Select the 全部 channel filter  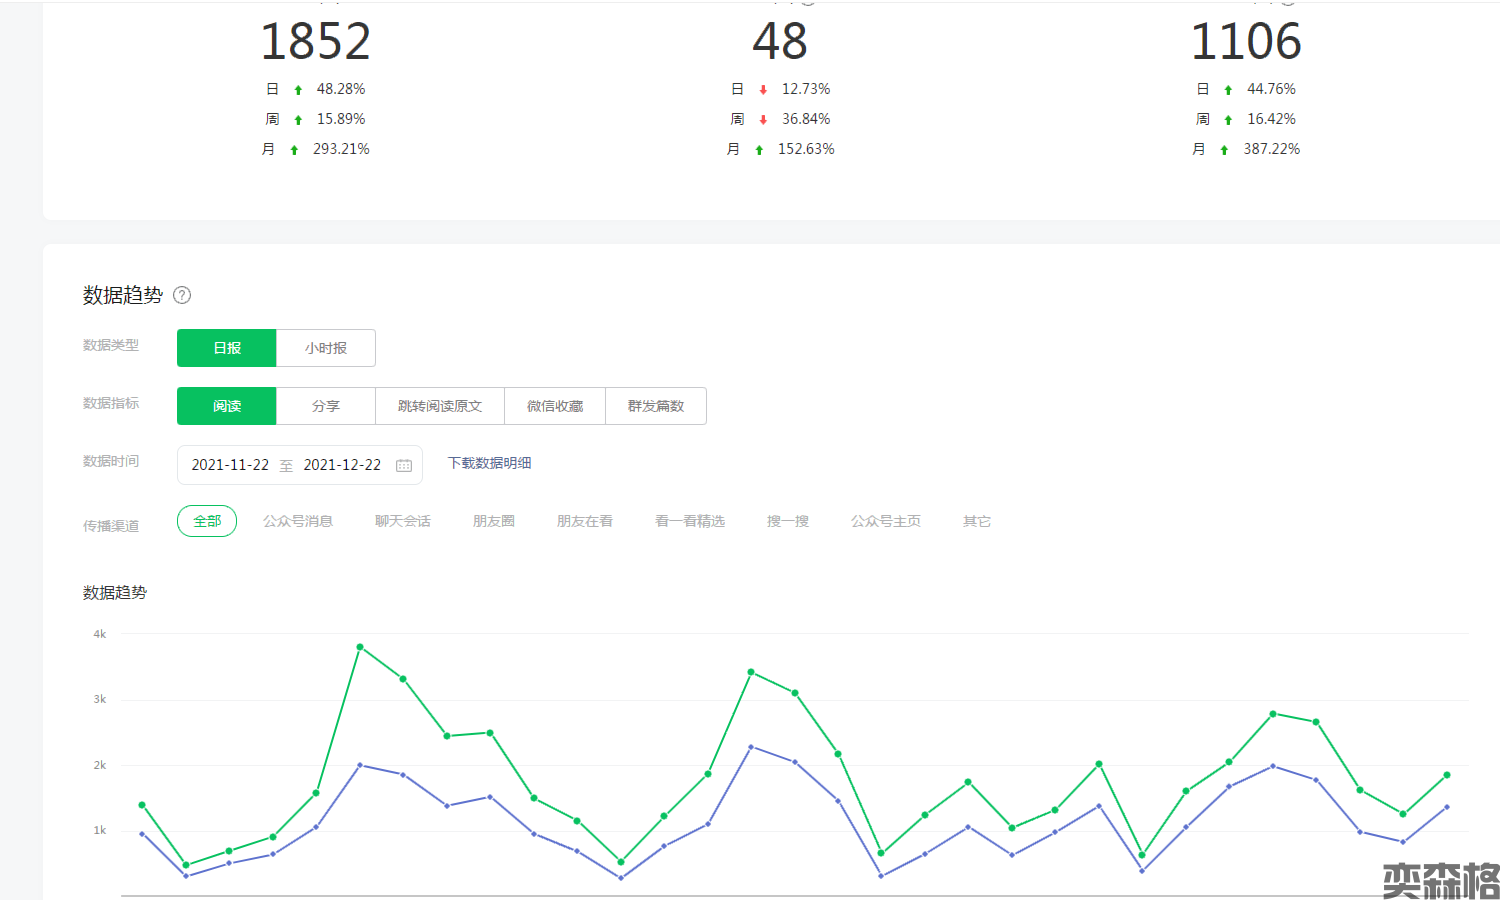pyautogui.click(x=207, y=521)
